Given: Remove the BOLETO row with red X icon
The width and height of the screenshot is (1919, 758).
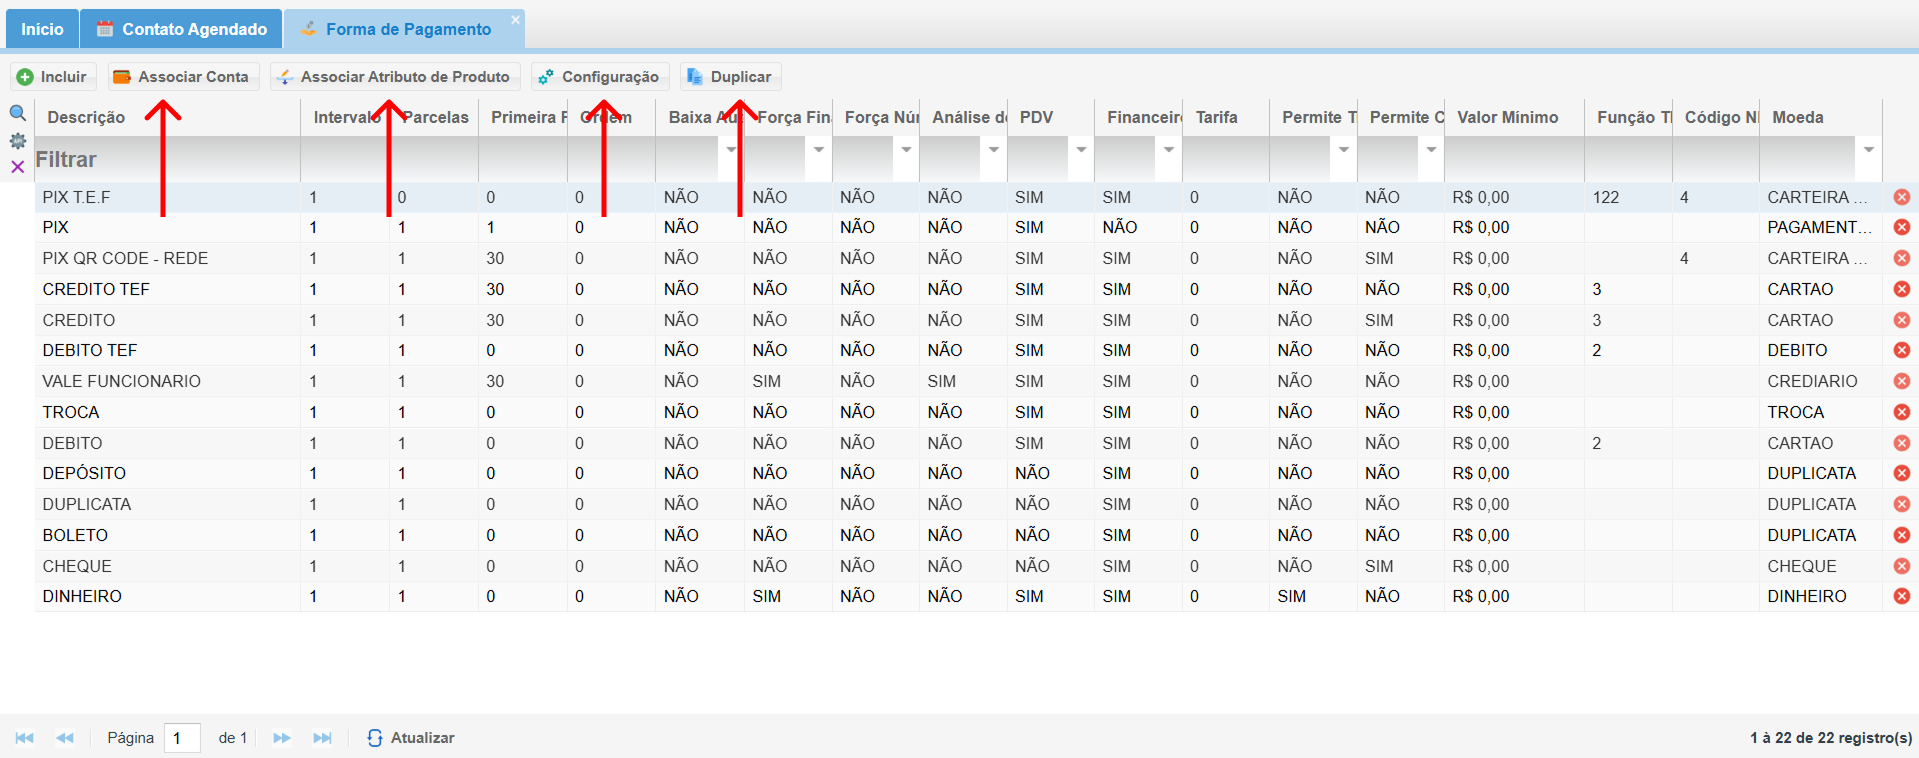Looking at the screenshot, I should click(1901, 535).
